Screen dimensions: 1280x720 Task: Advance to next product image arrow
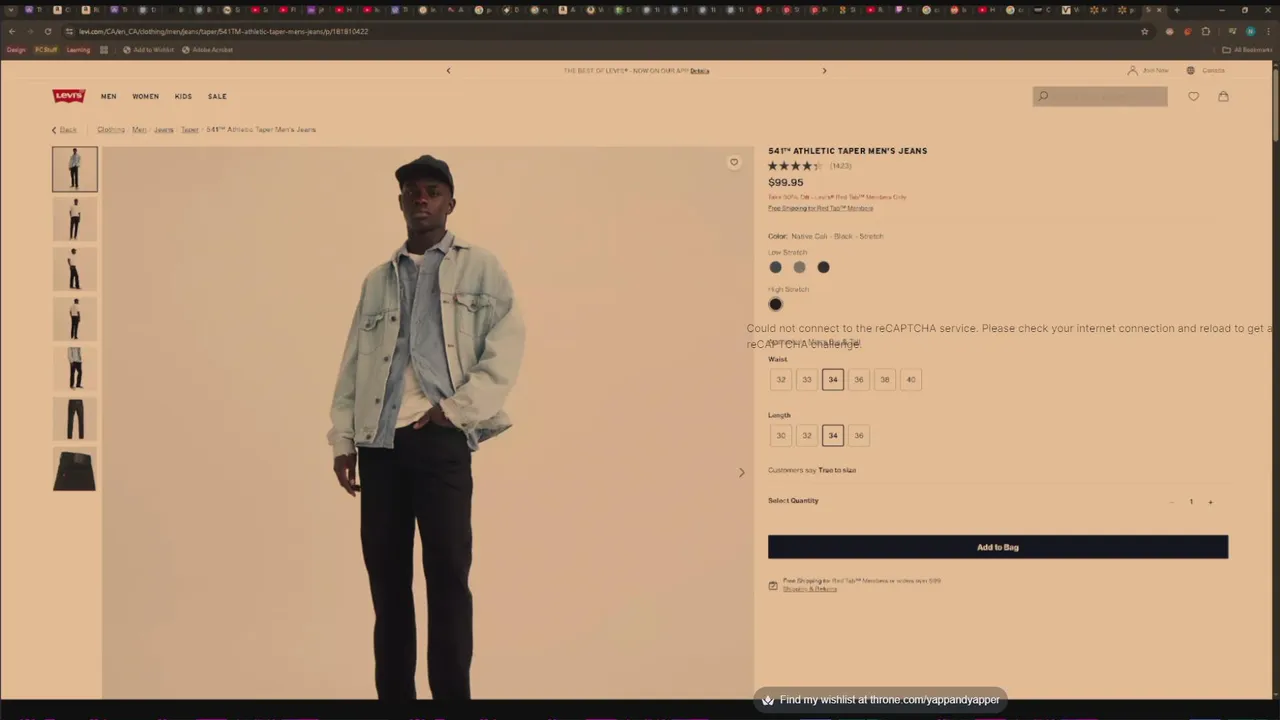(x=741, y=473)
